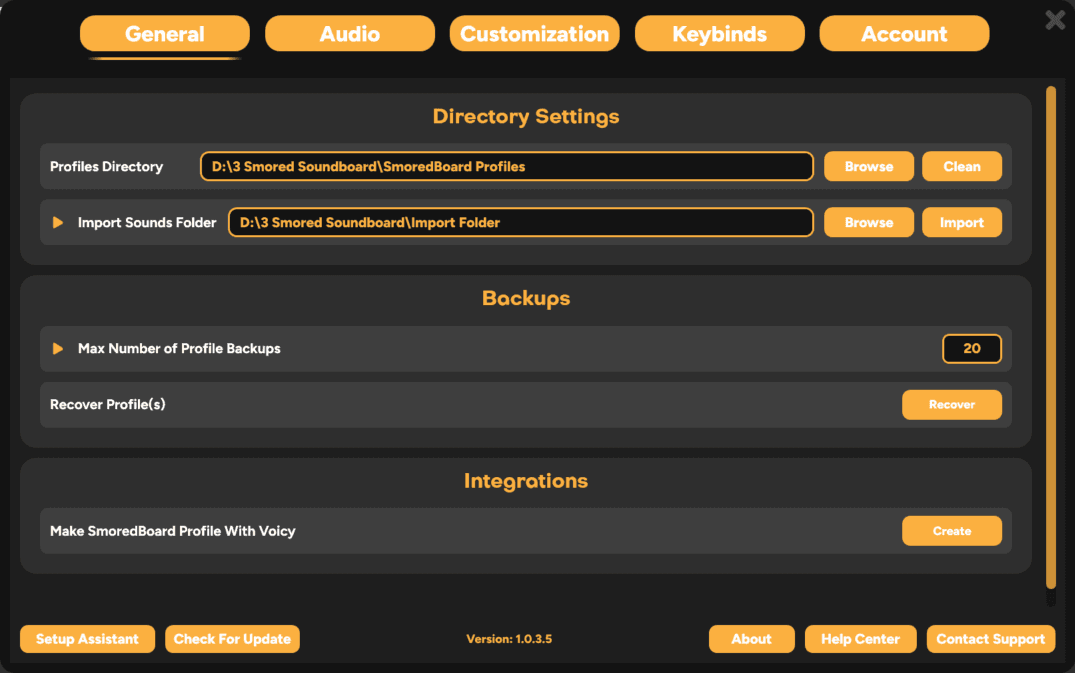Open the Account tab
Viewport: 1075px width, 673px height.
tap(903, 33)
